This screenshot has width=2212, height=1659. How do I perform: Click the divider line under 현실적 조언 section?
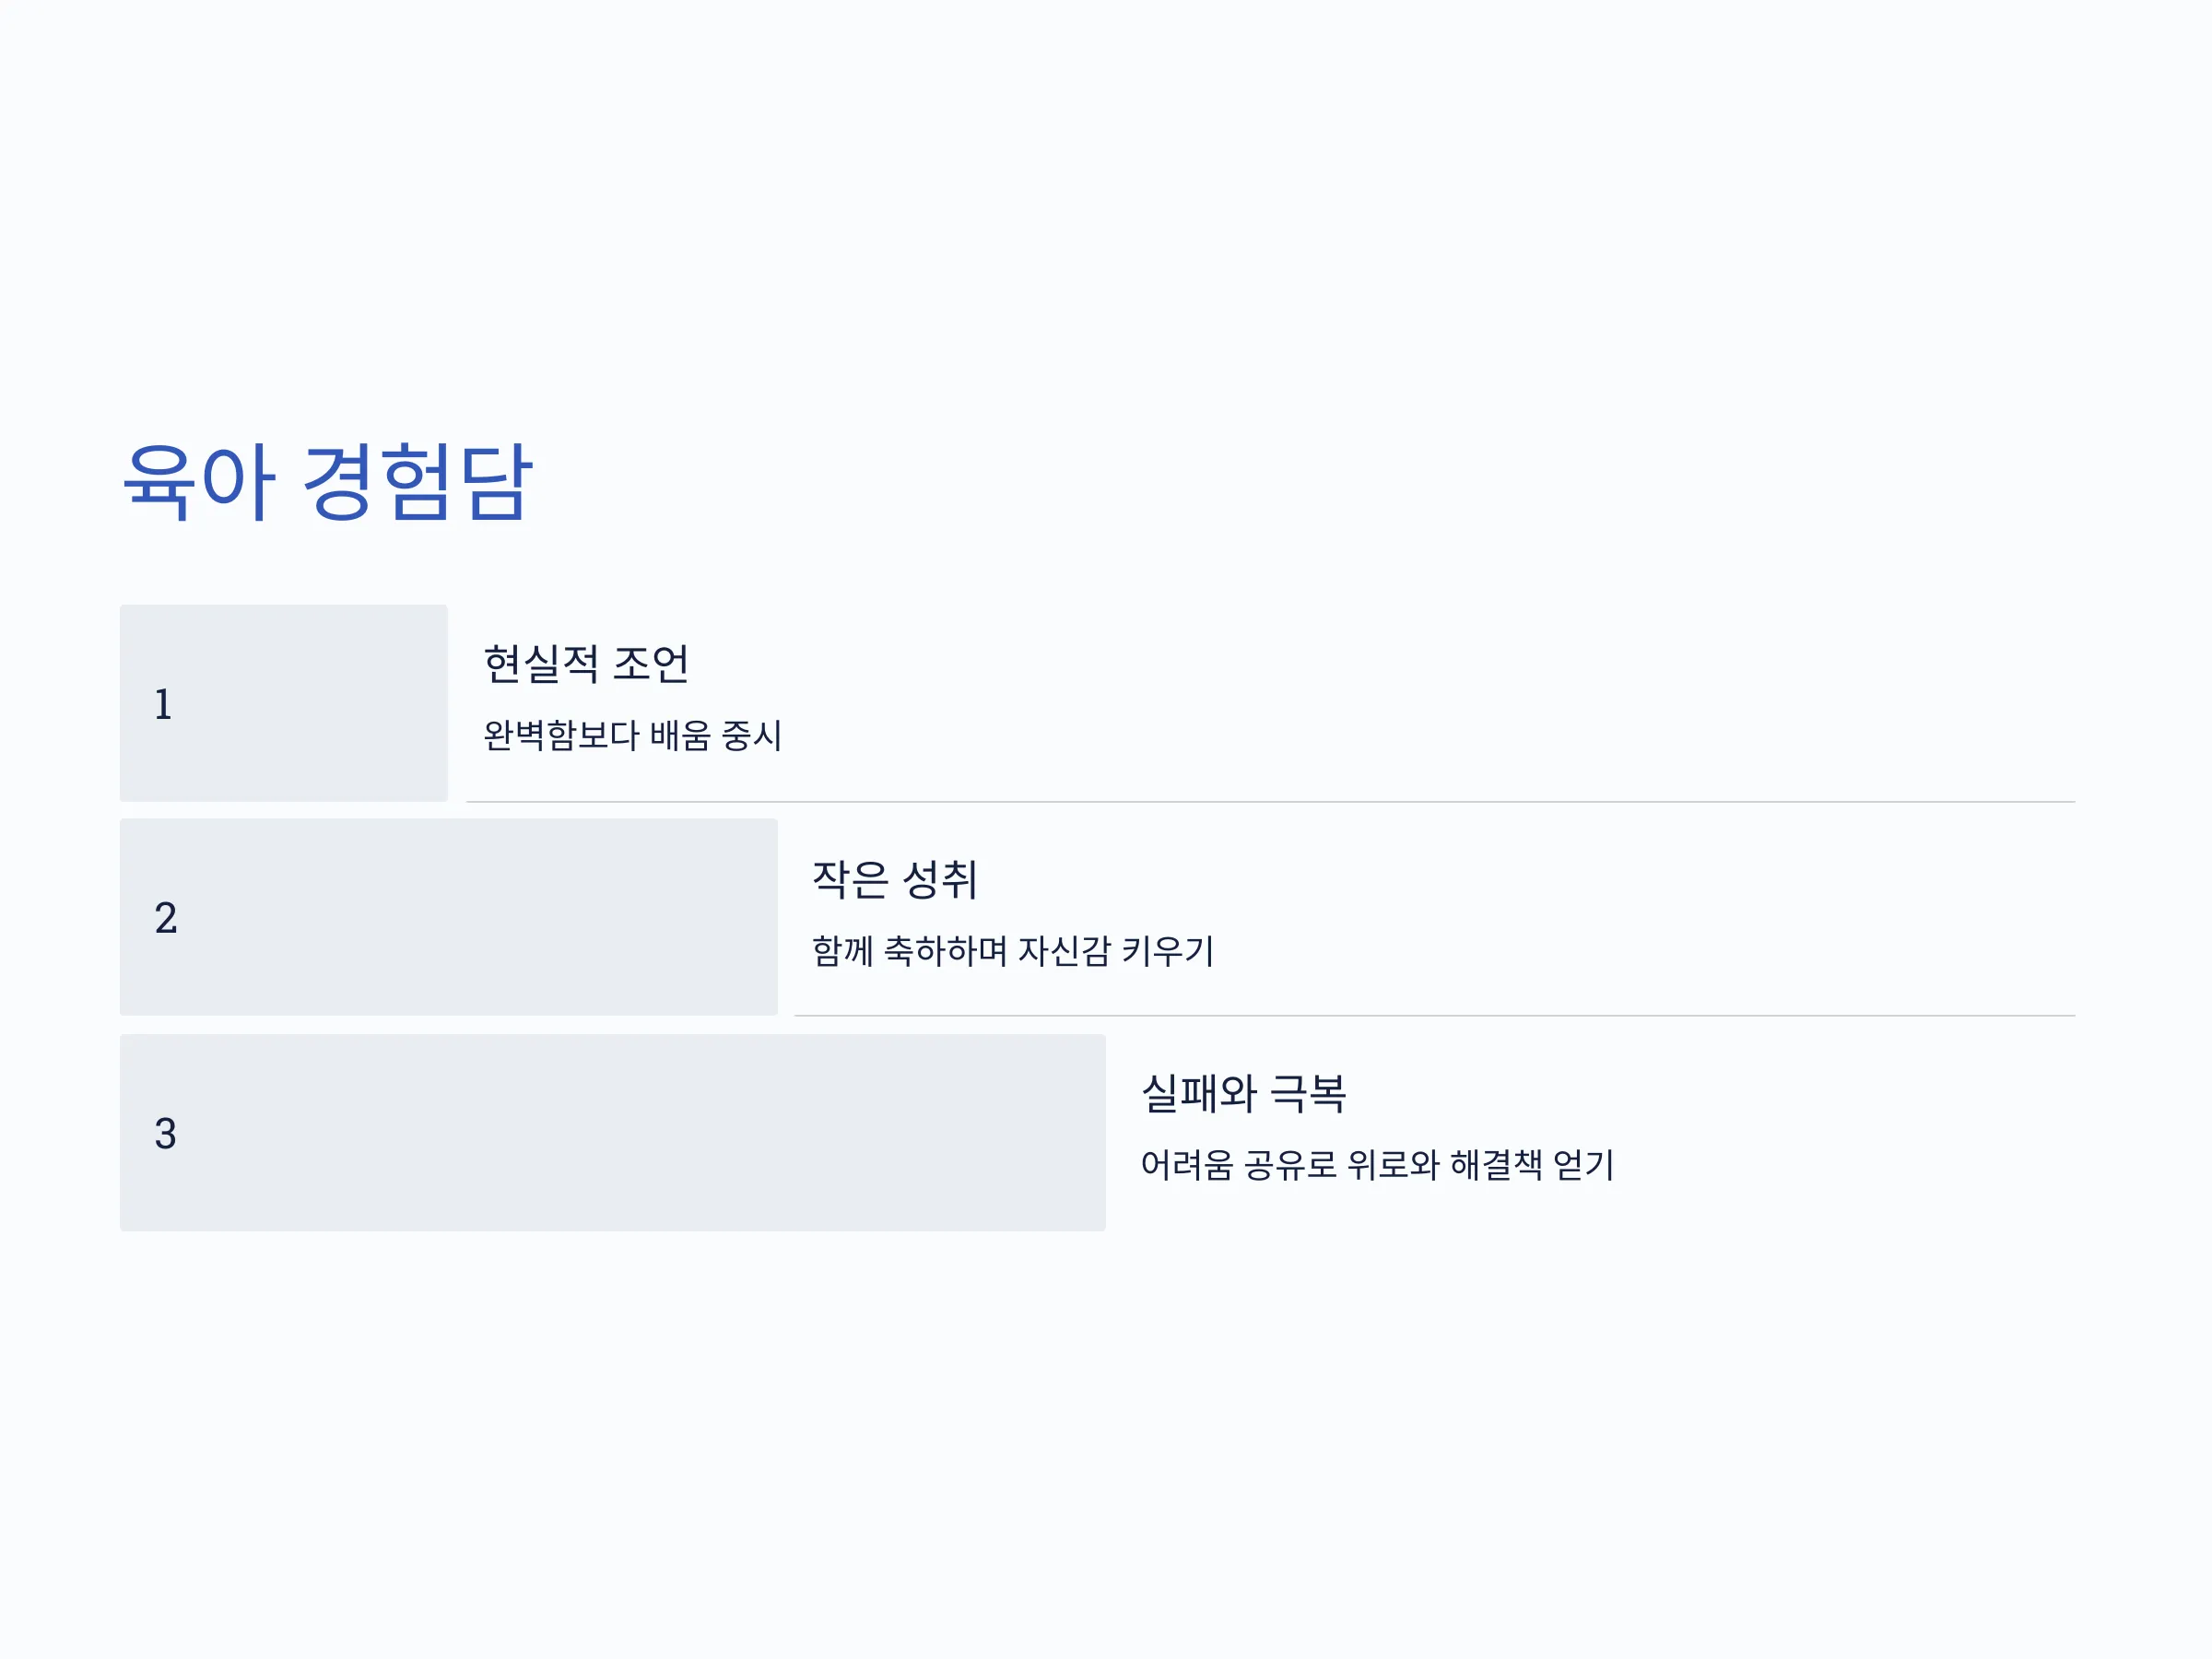click(x=1271, y=802)
